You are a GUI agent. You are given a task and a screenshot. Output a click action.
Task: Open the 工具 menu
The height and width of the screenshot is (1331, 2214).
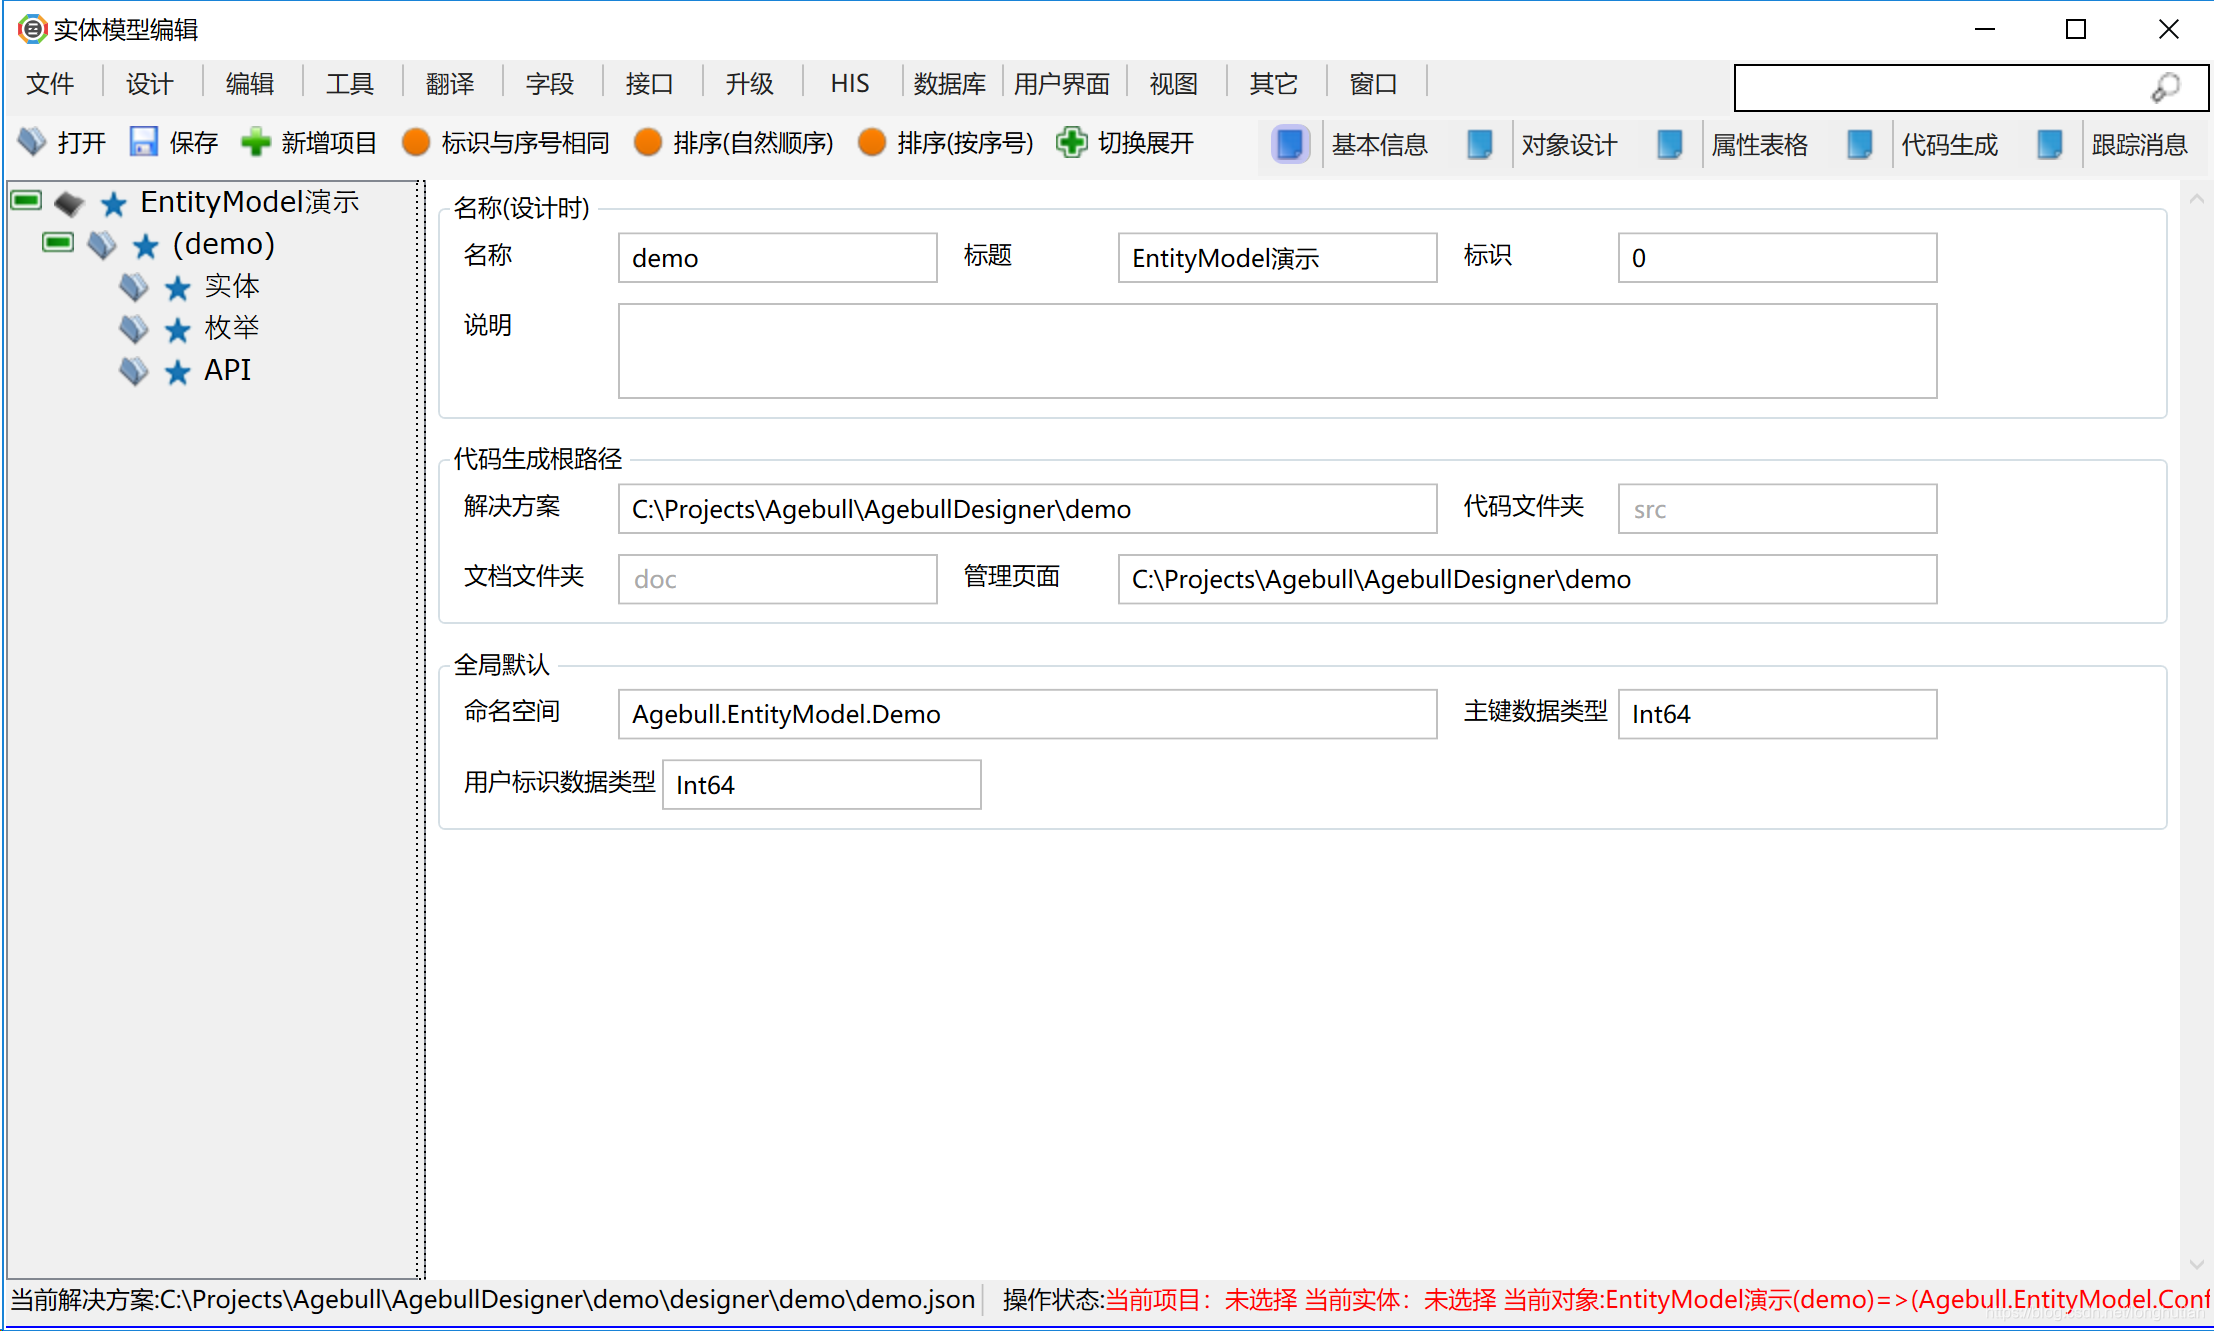tap(350, 84)
